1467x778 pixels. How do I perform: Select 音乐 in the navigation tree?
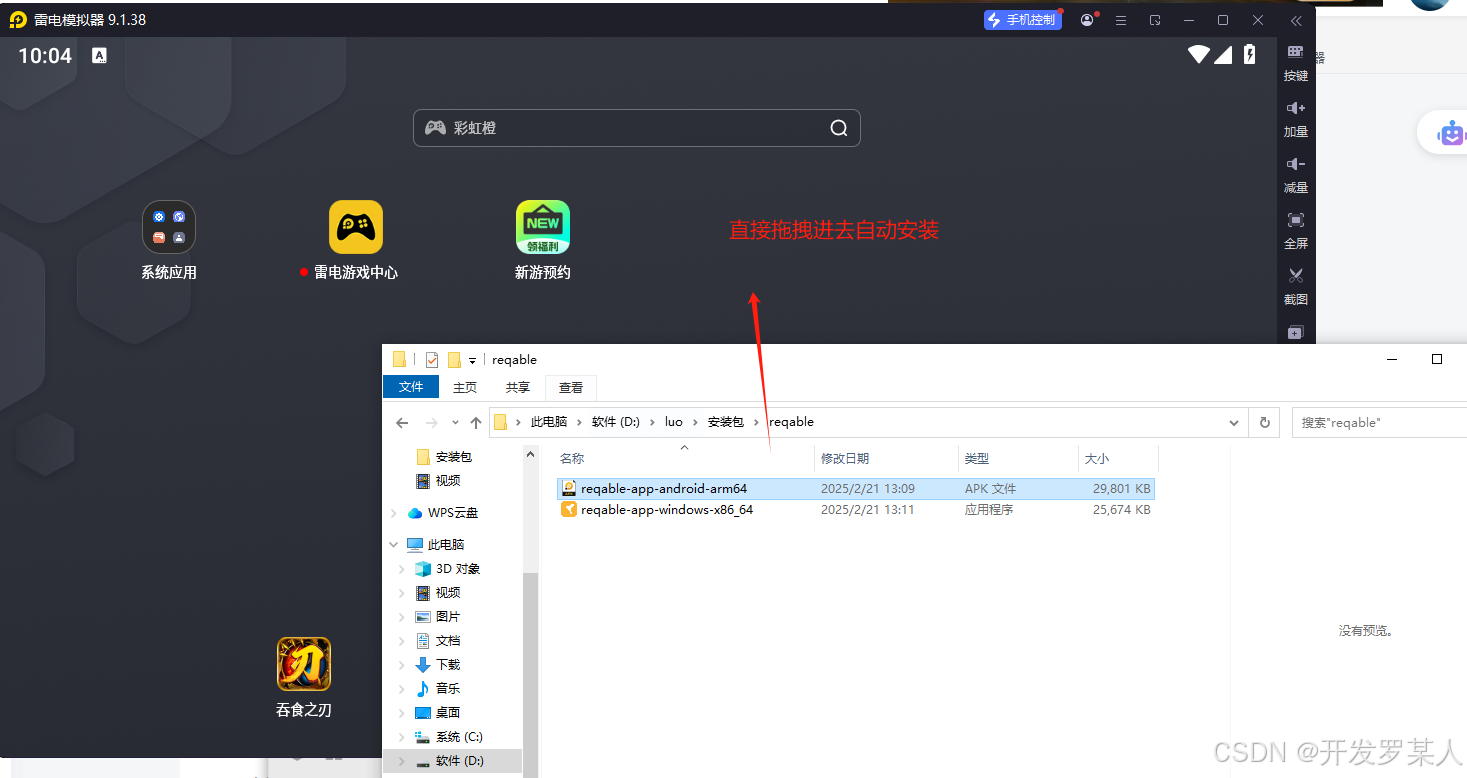(448, 689)
